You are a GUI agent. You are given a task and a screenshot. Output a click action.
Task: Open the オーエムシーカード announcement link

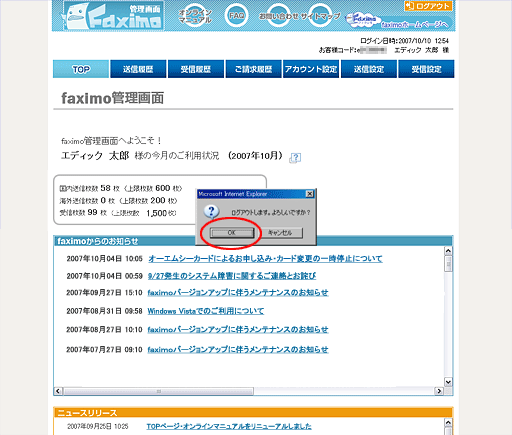tap(265, 258)
